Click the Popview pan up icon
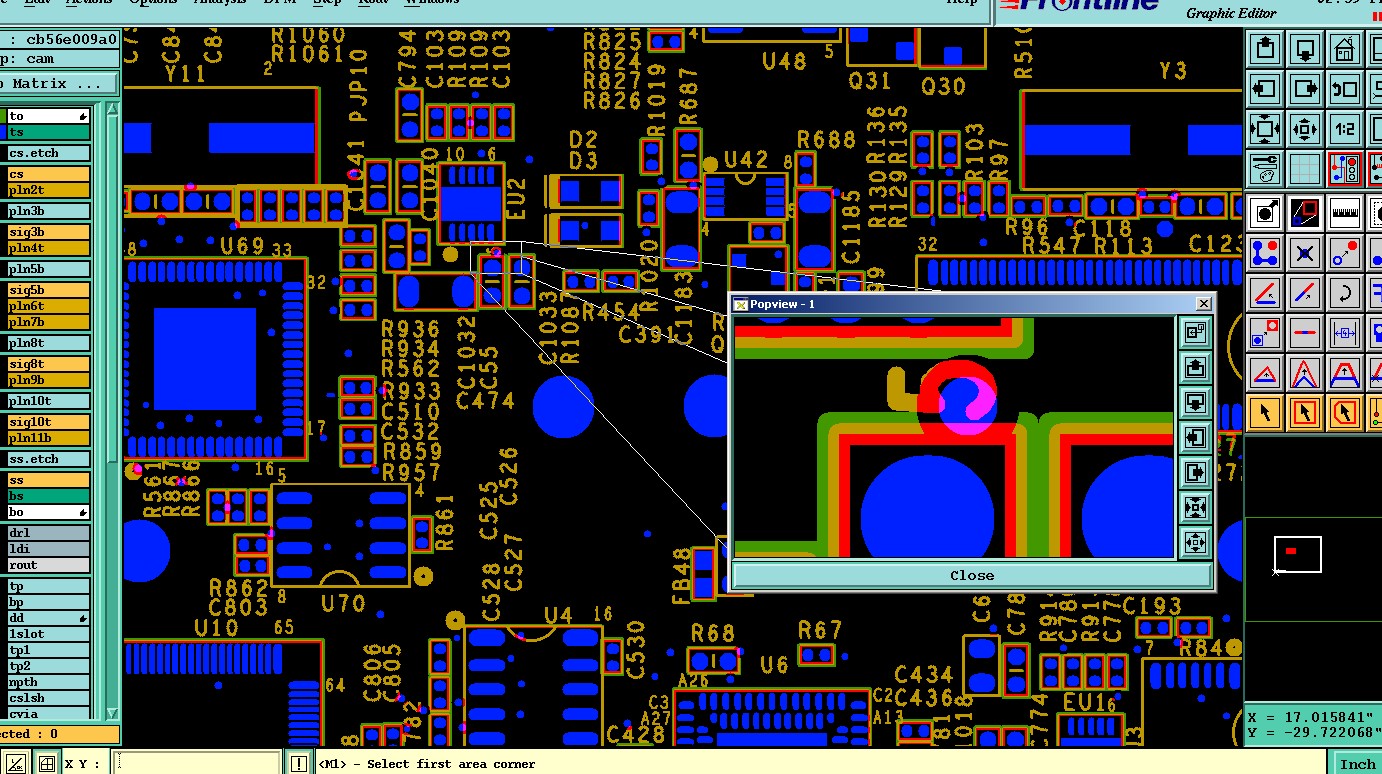The image size is (1382, 774). click(x=1196, y=368)
